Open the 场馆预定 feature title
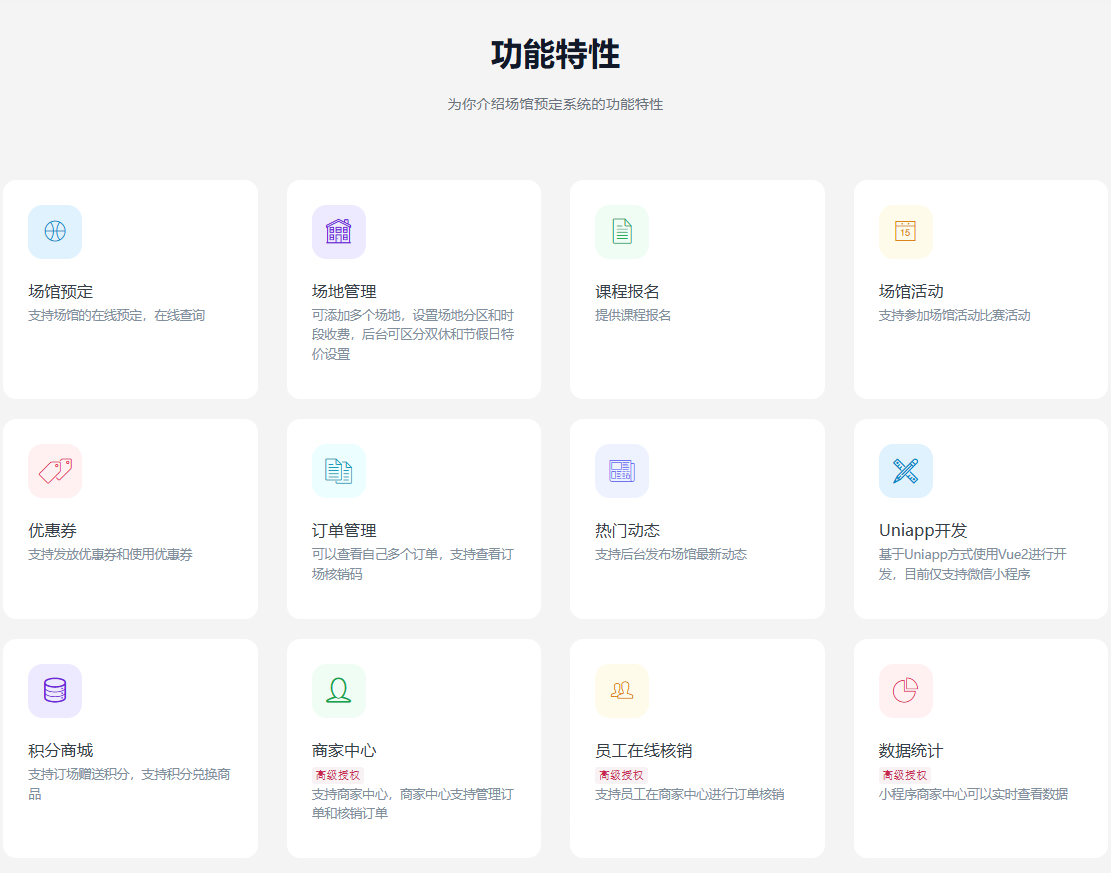Viewport: 1111px width, 873px height. pyautogui.click(x=60, y=291)
